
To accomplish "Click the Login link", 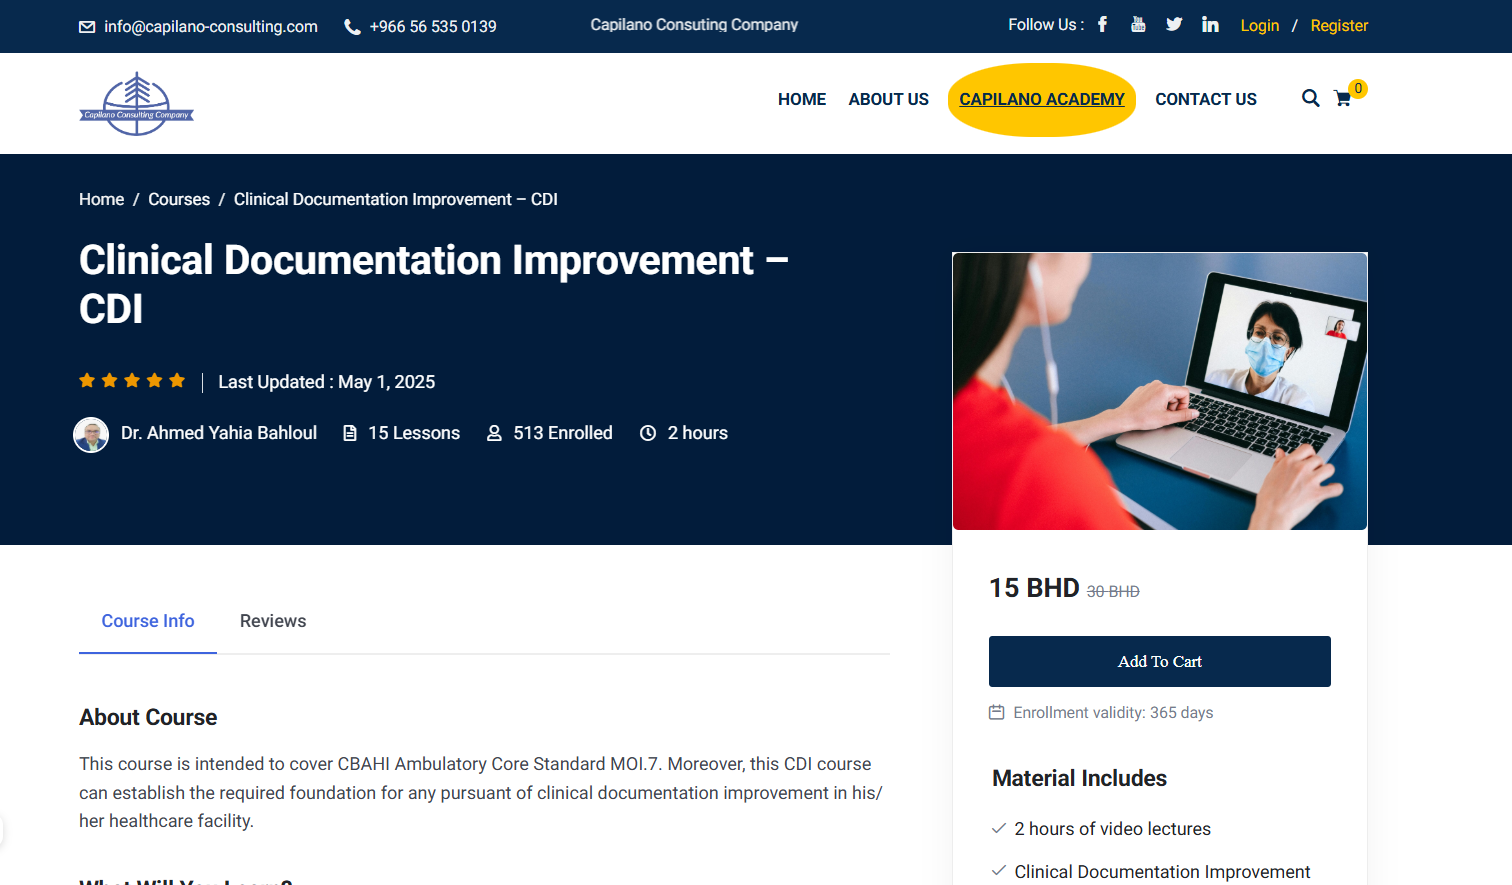I will pyautogui.click(x=1259, y=26).
